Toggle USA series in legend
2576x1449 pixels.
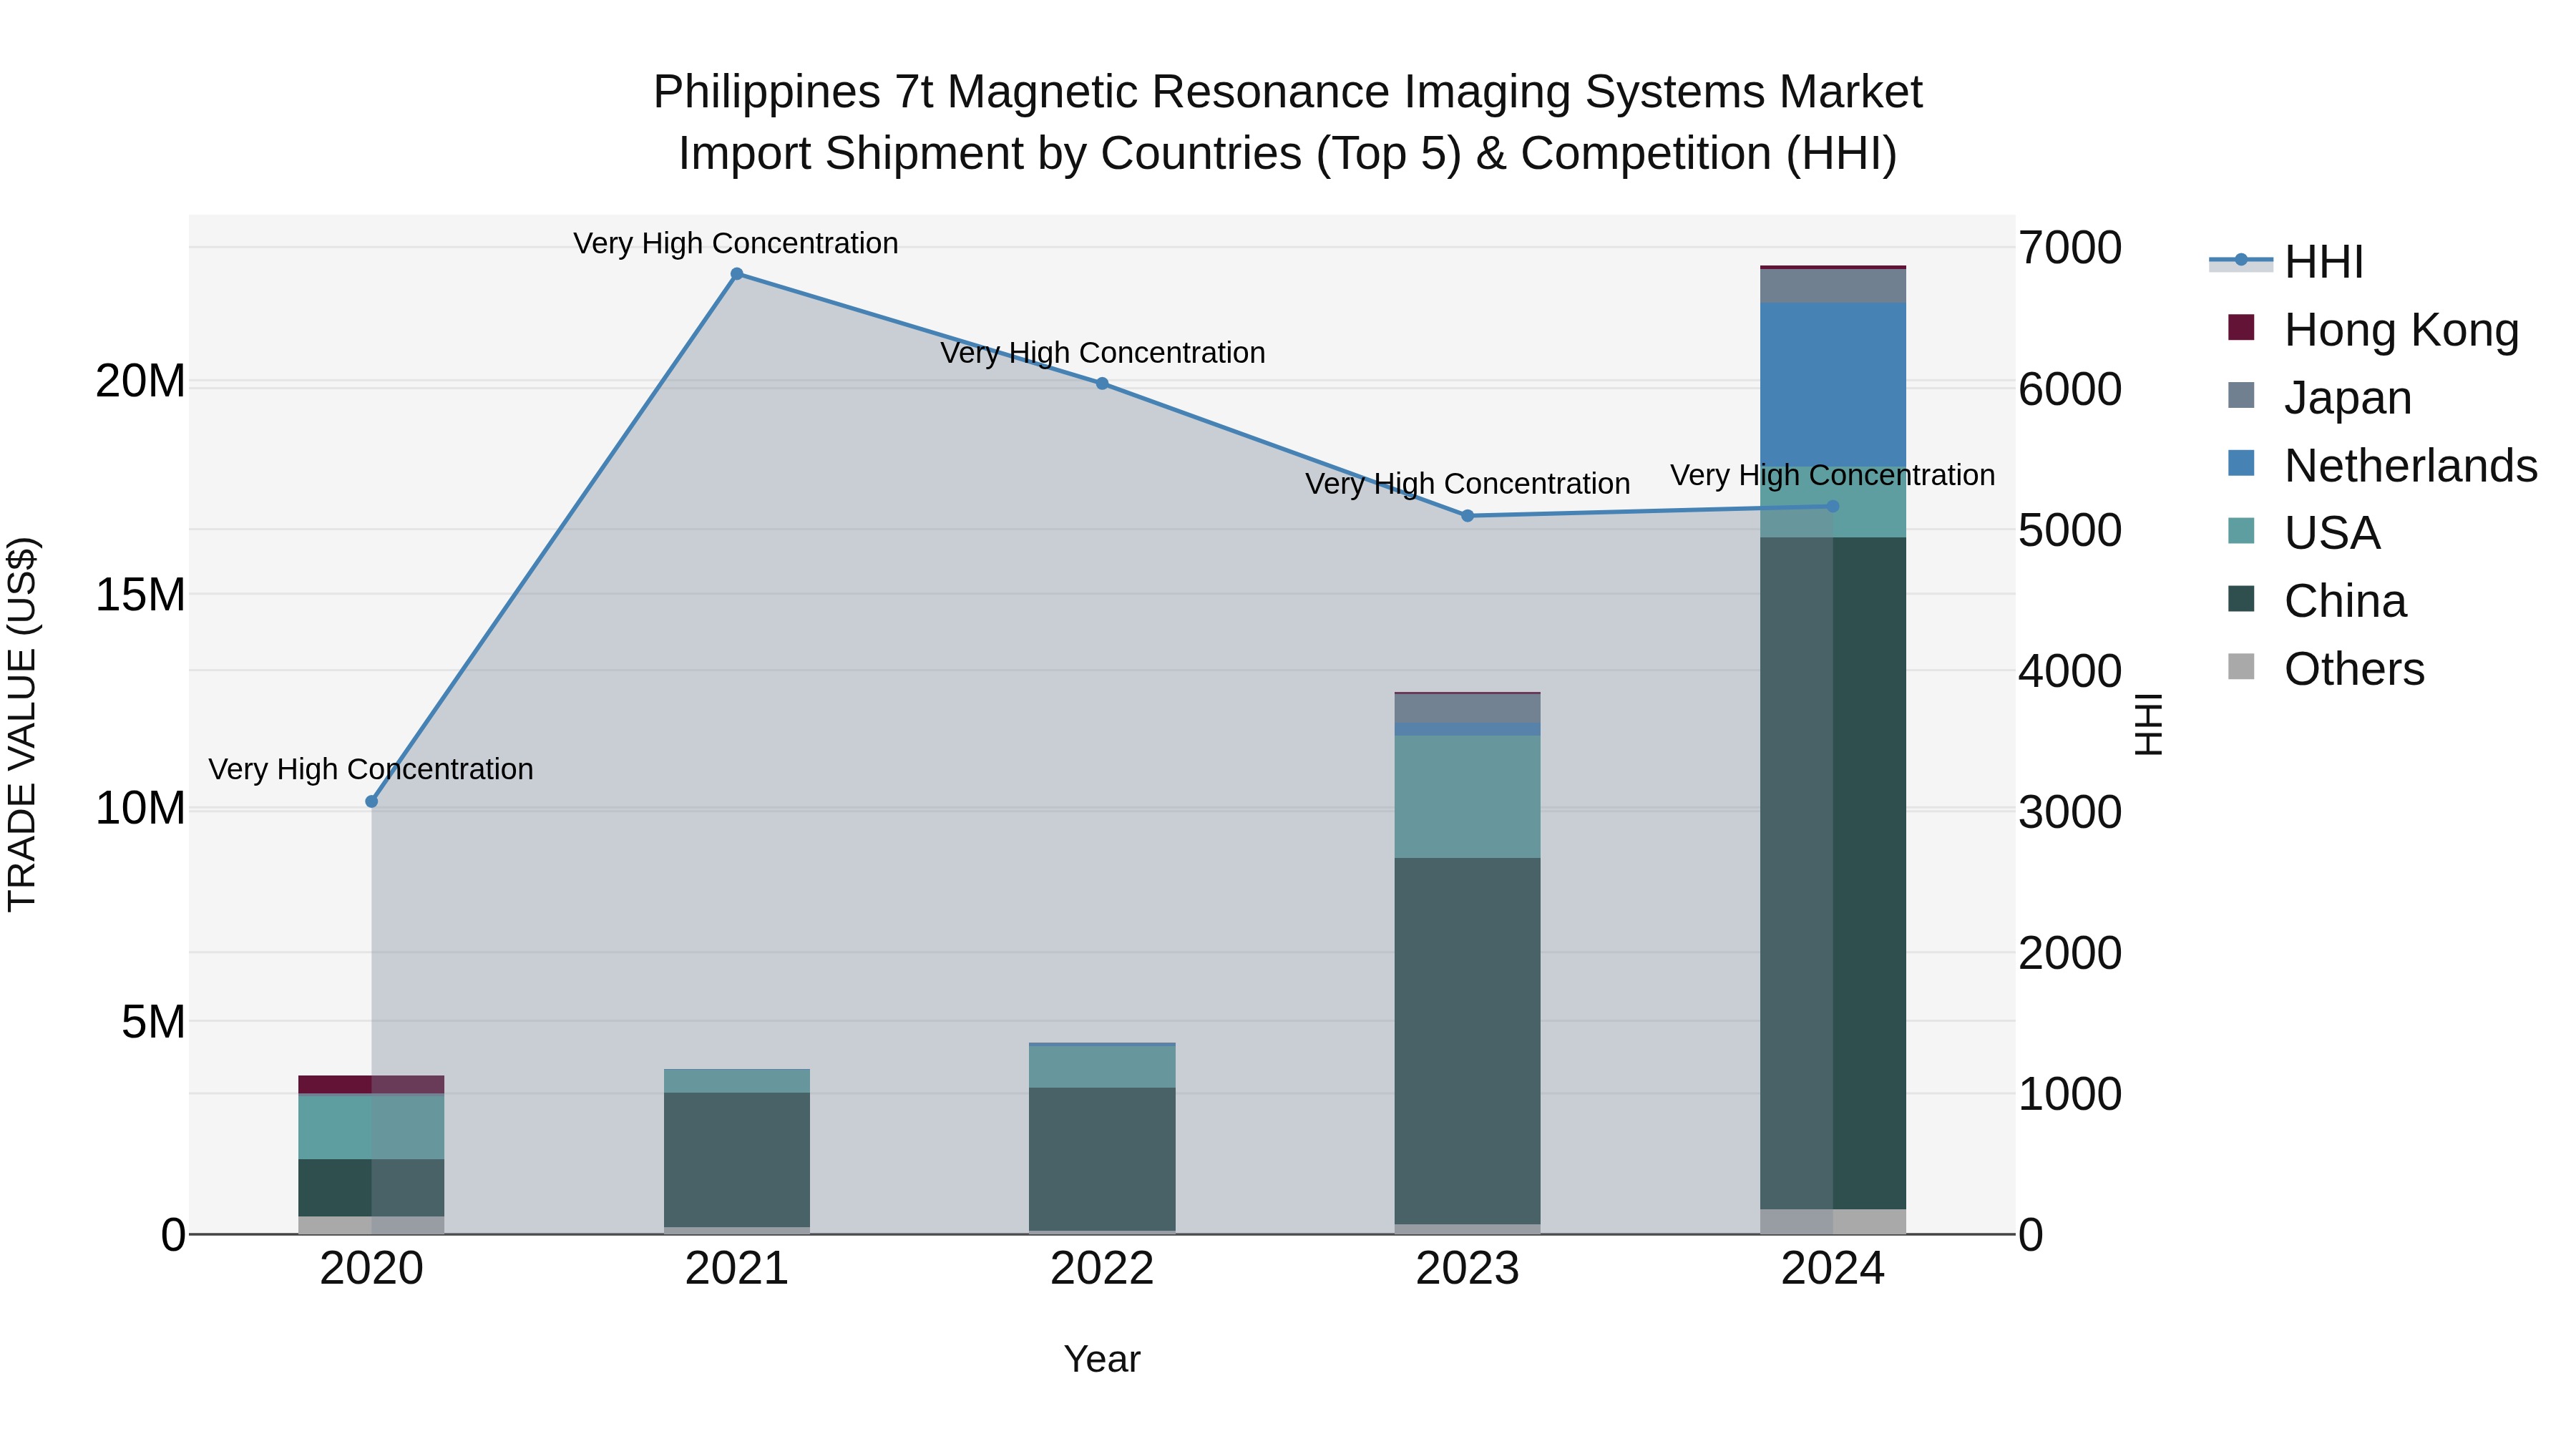coord(2304,532)
